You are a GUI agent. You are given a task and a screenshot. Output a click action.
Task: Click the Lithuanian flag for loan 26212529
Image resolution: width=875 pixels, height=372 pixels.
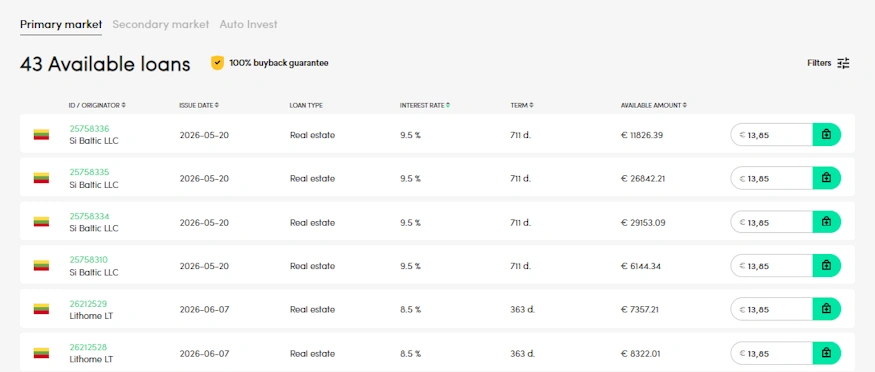[41, 309]
